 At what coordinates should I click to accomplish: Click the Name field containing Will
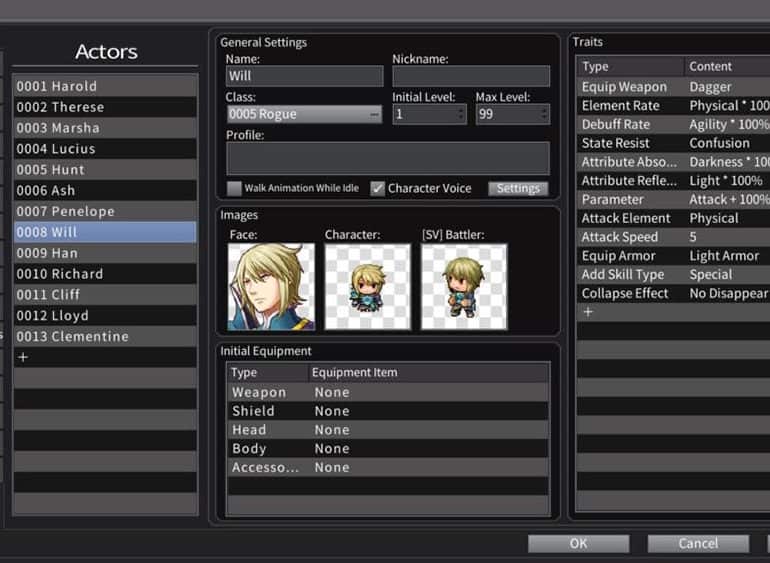tap(304, 76)
